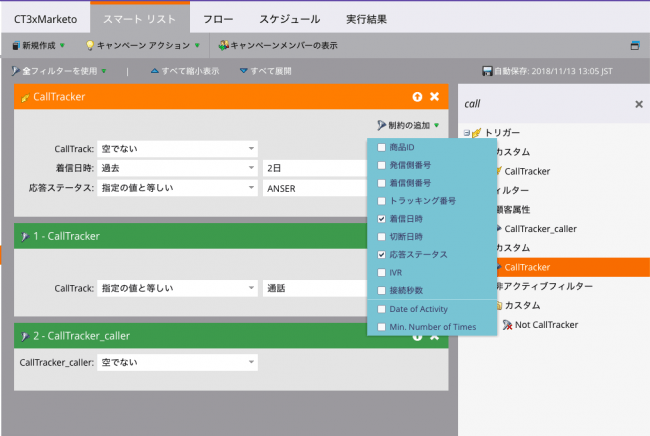Image resolution: width=650 pixels, height=436 pixels.
Task: Open the 制約の追加 dropdown arrow
Action: (437, 125)
